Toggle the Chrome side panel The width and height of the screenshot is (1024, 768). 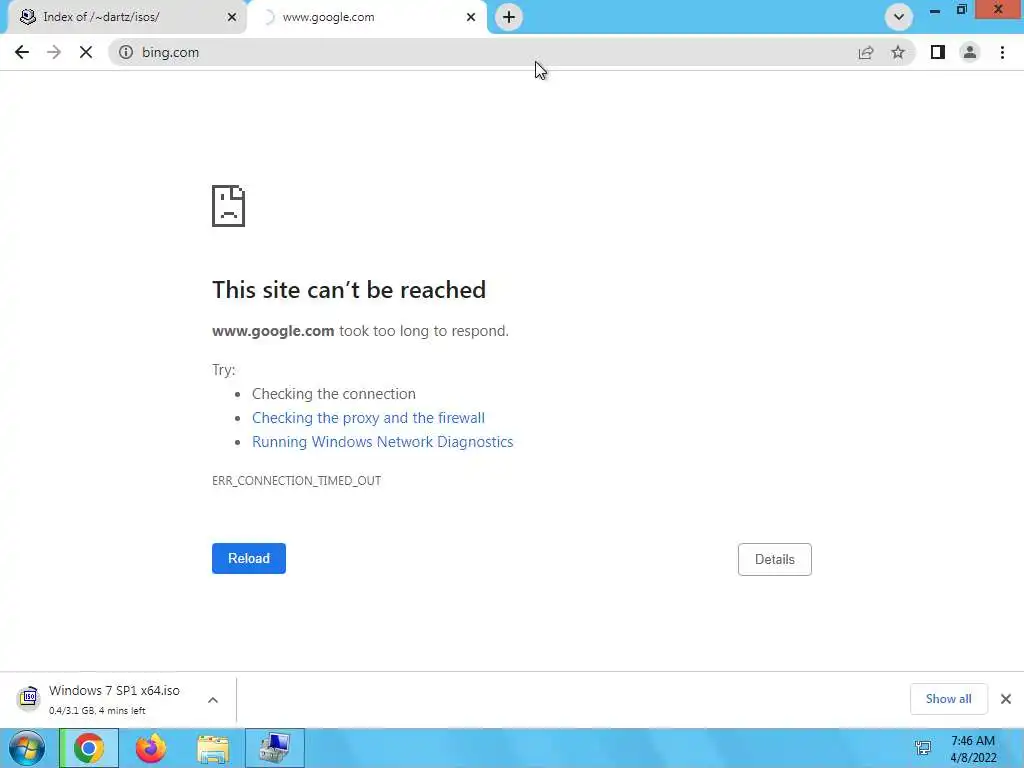coord(938,52)
